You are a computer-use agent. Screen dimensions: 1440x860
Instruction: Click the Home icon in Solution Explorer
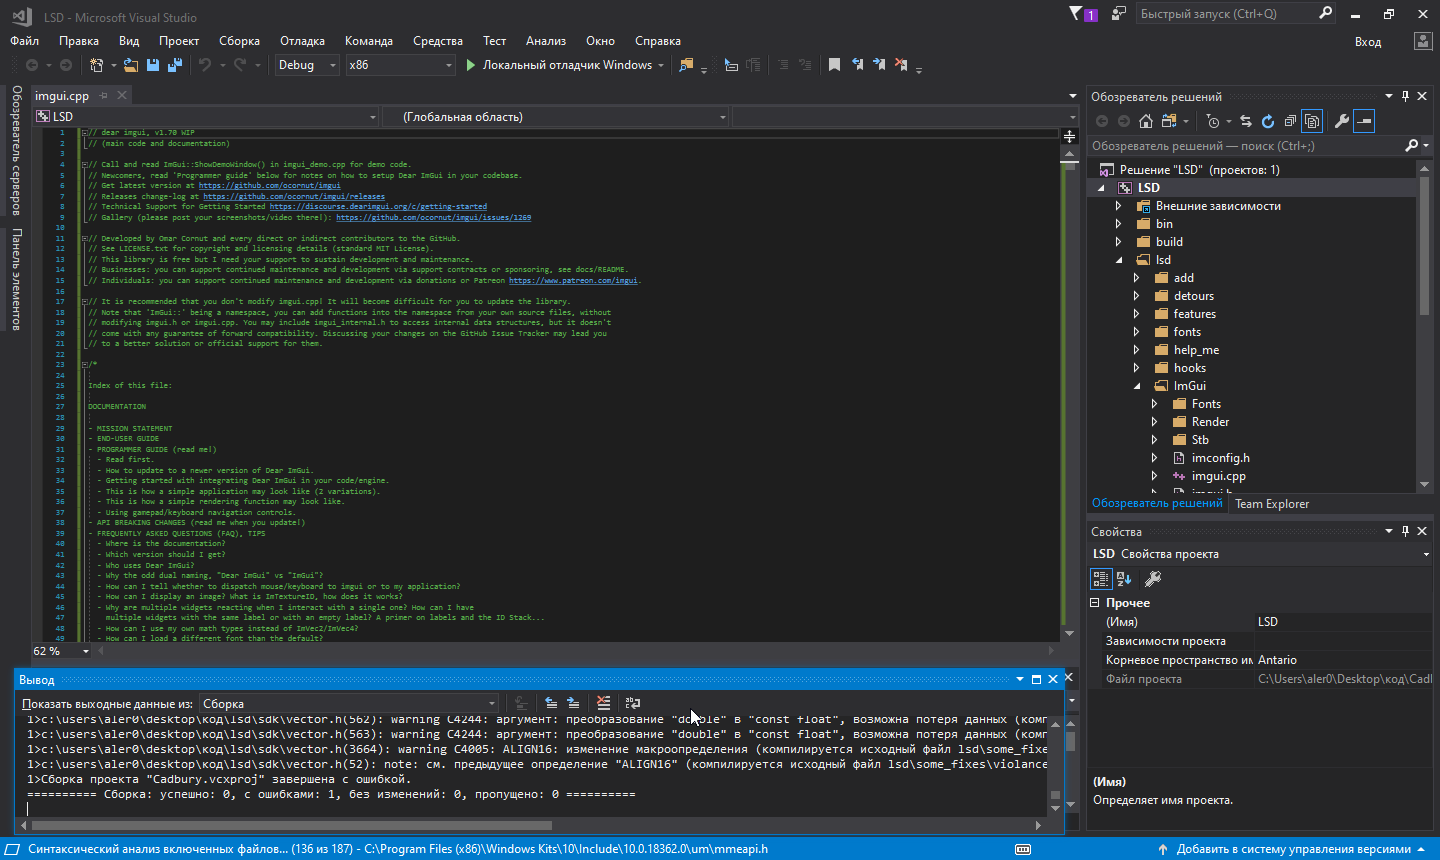tap(1146, 121)
